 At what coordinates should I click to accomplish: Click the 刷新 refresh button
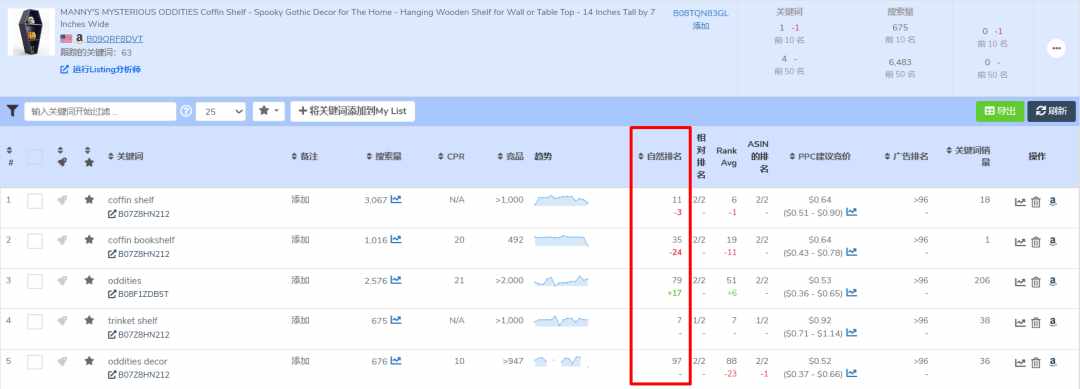pos(1051,111)
